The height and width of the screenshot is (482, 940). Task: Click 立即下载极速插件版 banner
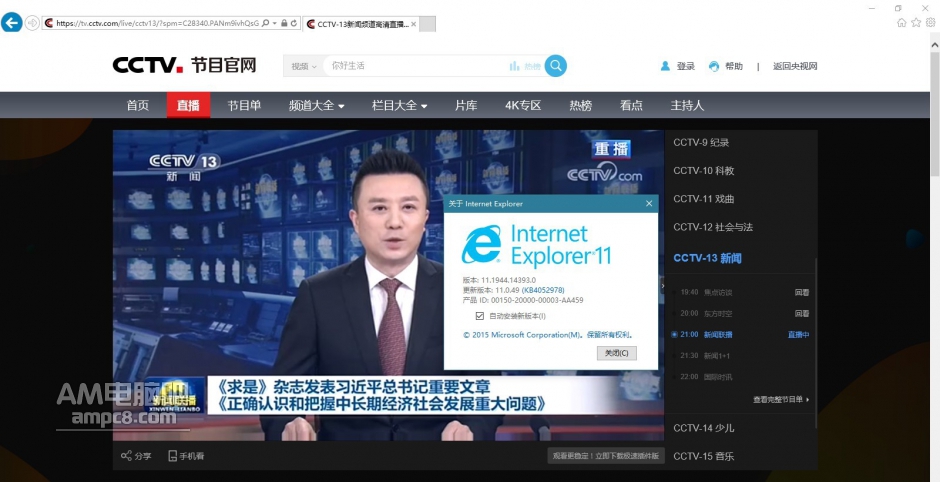click(x=605, y=456)
